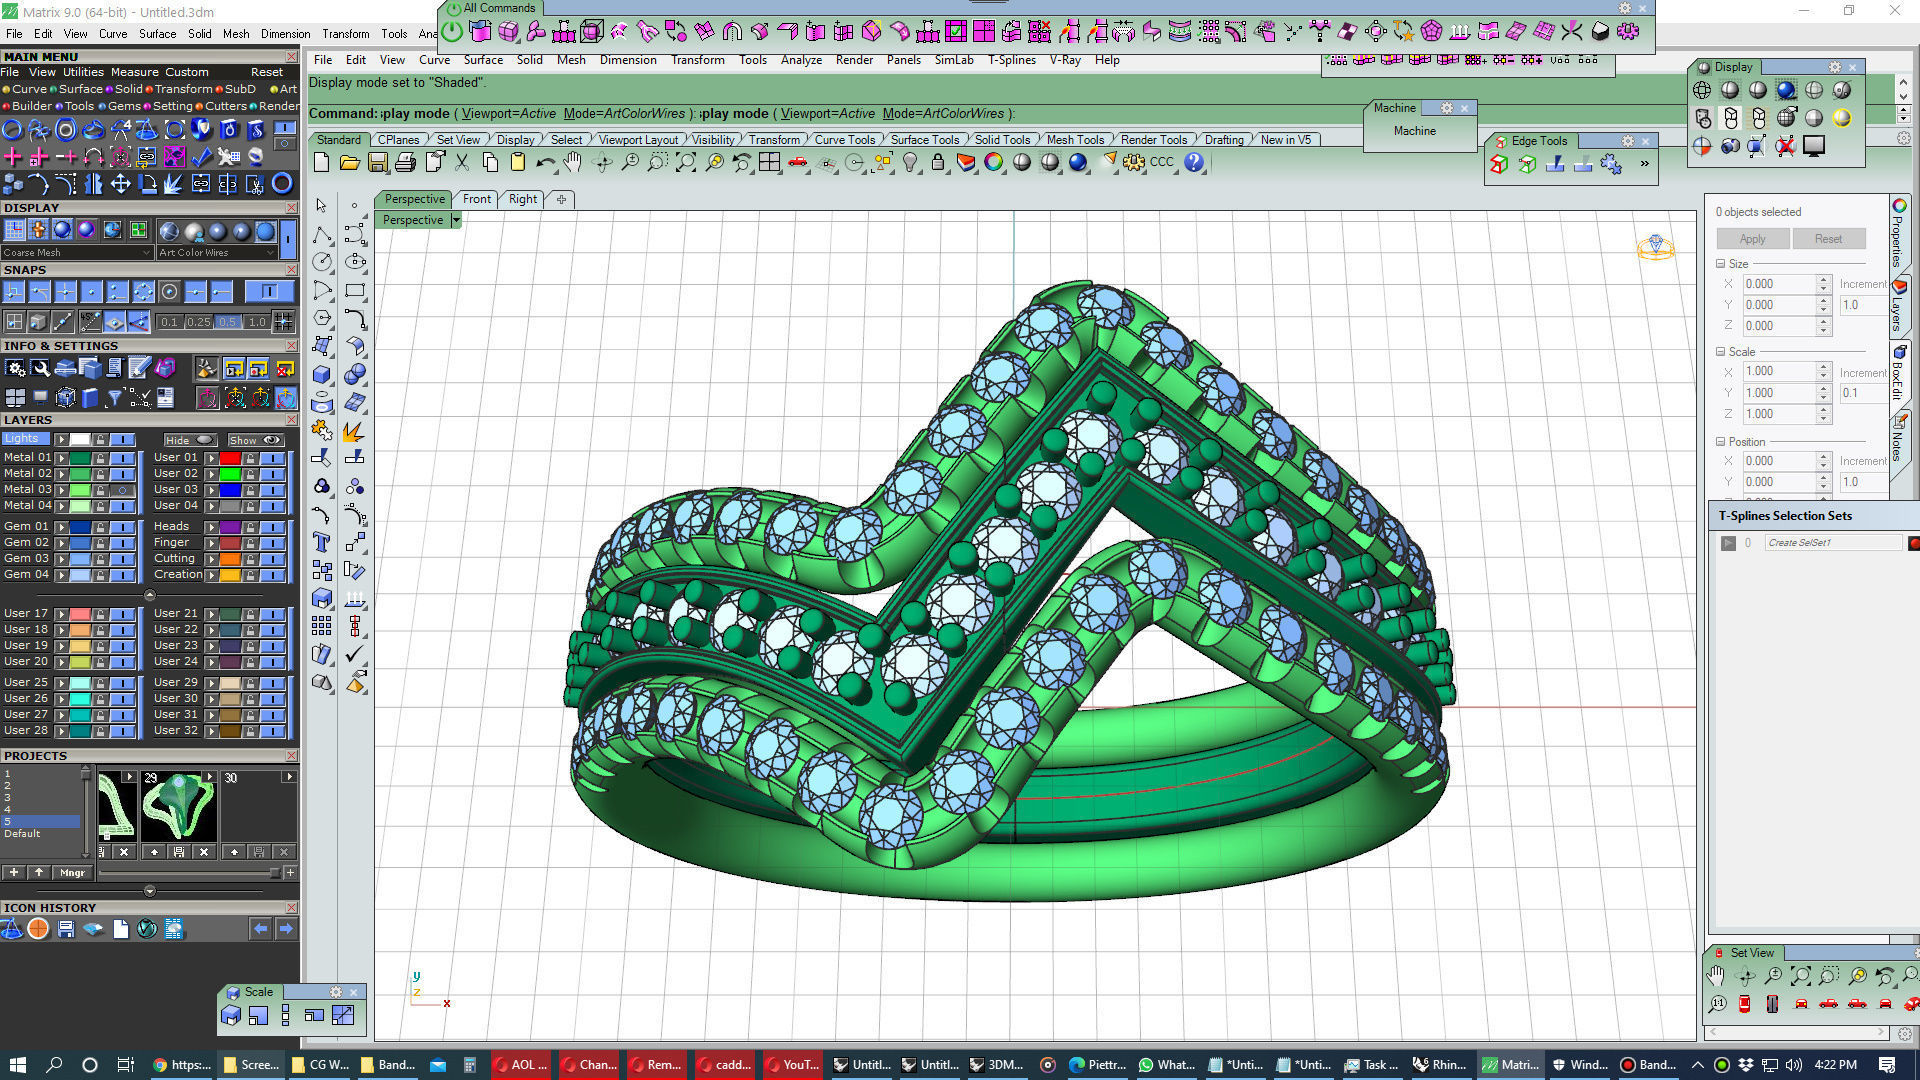The height and width of the screenshot is (1080, 1920).
Task: Click project thumbnail 29 of the ring
Action: point(178,806)
